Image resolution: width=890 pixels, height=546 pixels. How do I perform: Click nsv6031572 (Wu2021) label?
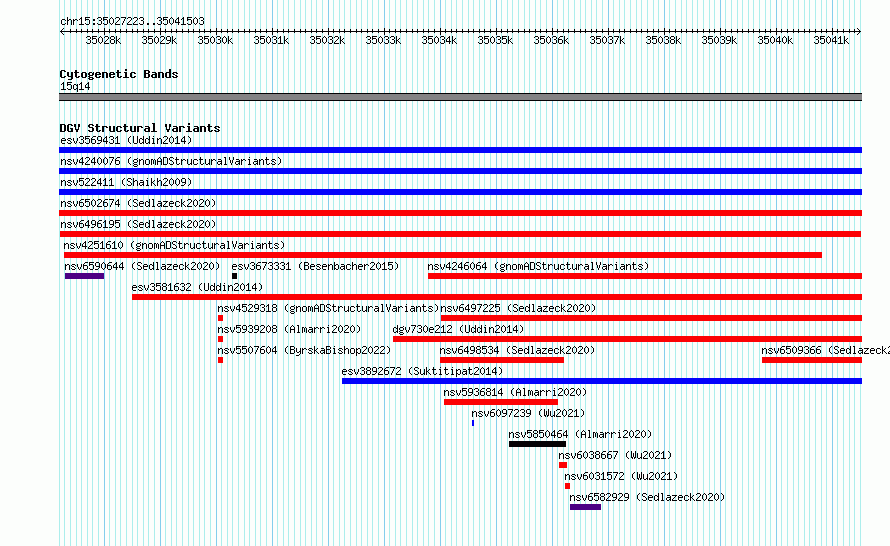621,476
